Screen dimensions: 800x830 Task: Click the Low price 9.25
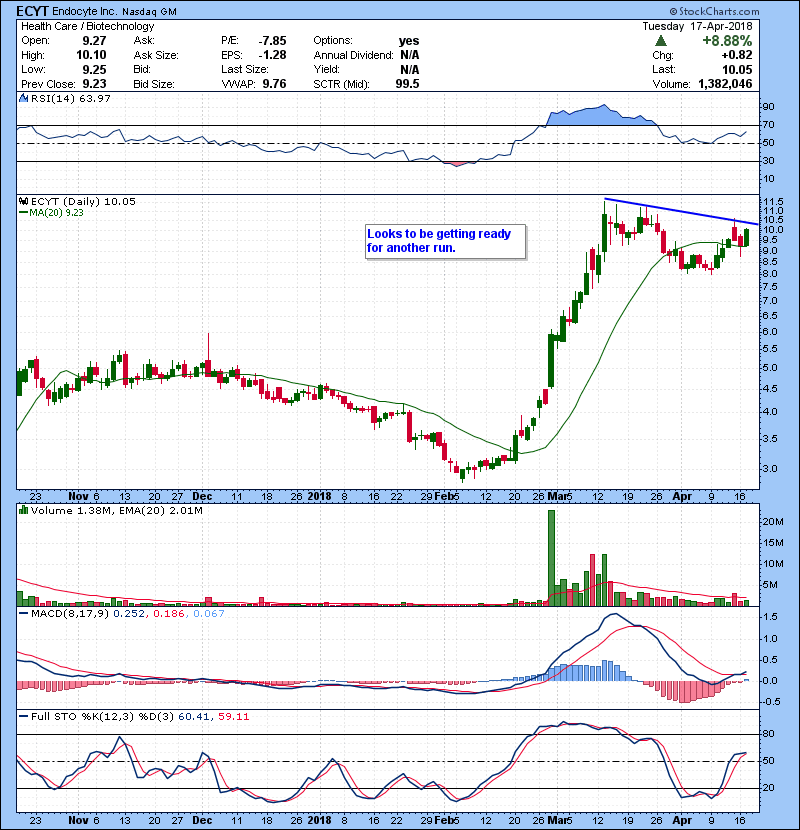(x=94, y=69)
